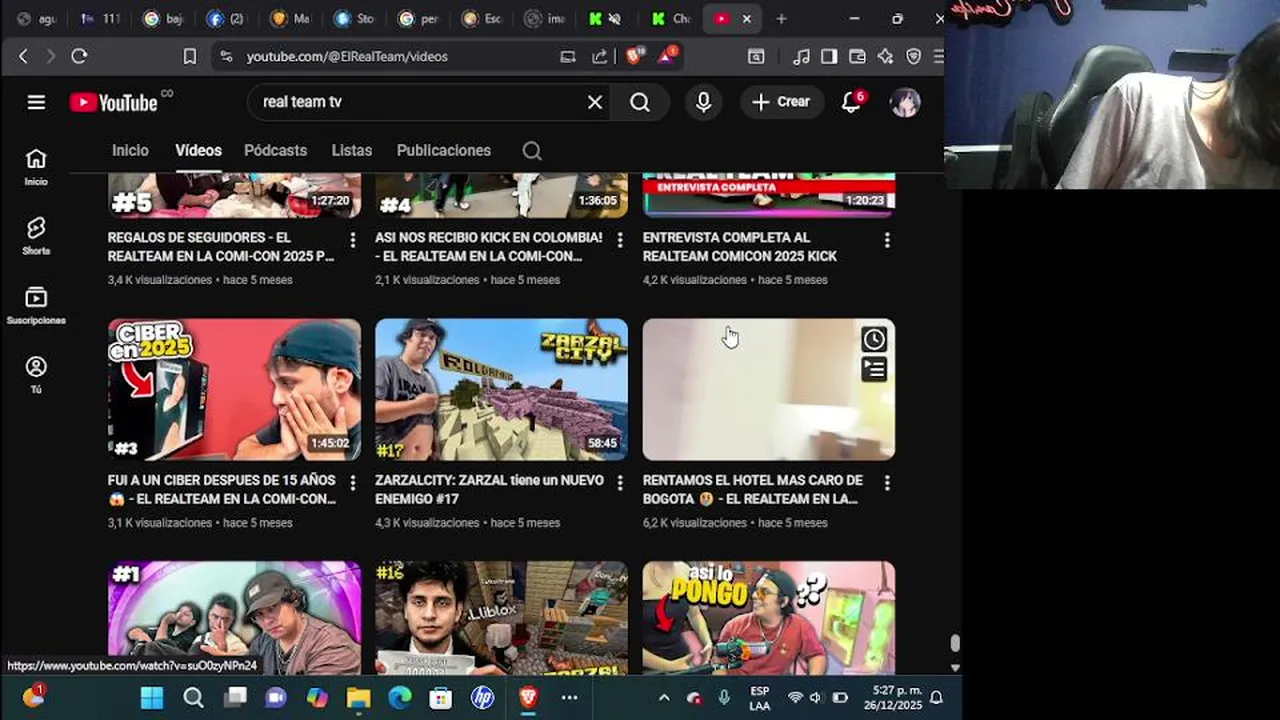Image resolution: width=1280 pixels, height=720 pixels.
Task: Open taskbar overflow three dots
Action: [569, 697]
